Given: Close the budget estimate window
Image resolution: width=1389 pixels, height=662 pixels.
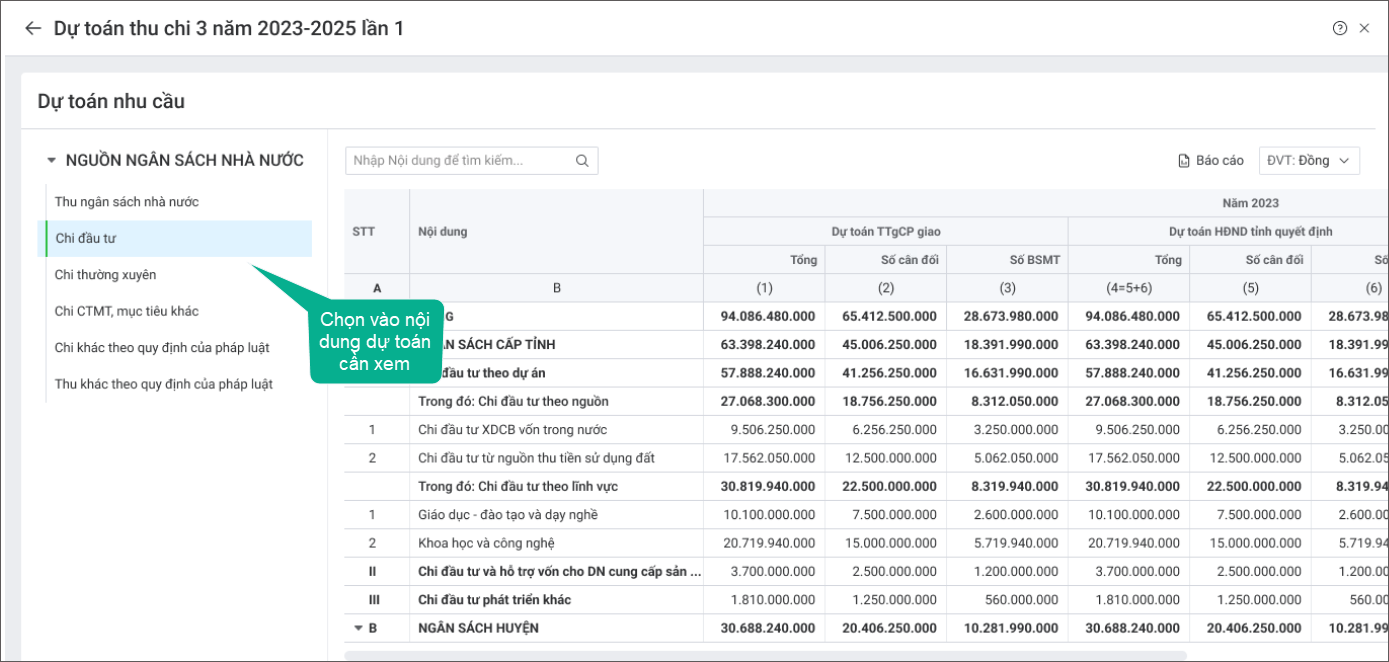Looking at the screenshot, I should (x=1365, y=28).
